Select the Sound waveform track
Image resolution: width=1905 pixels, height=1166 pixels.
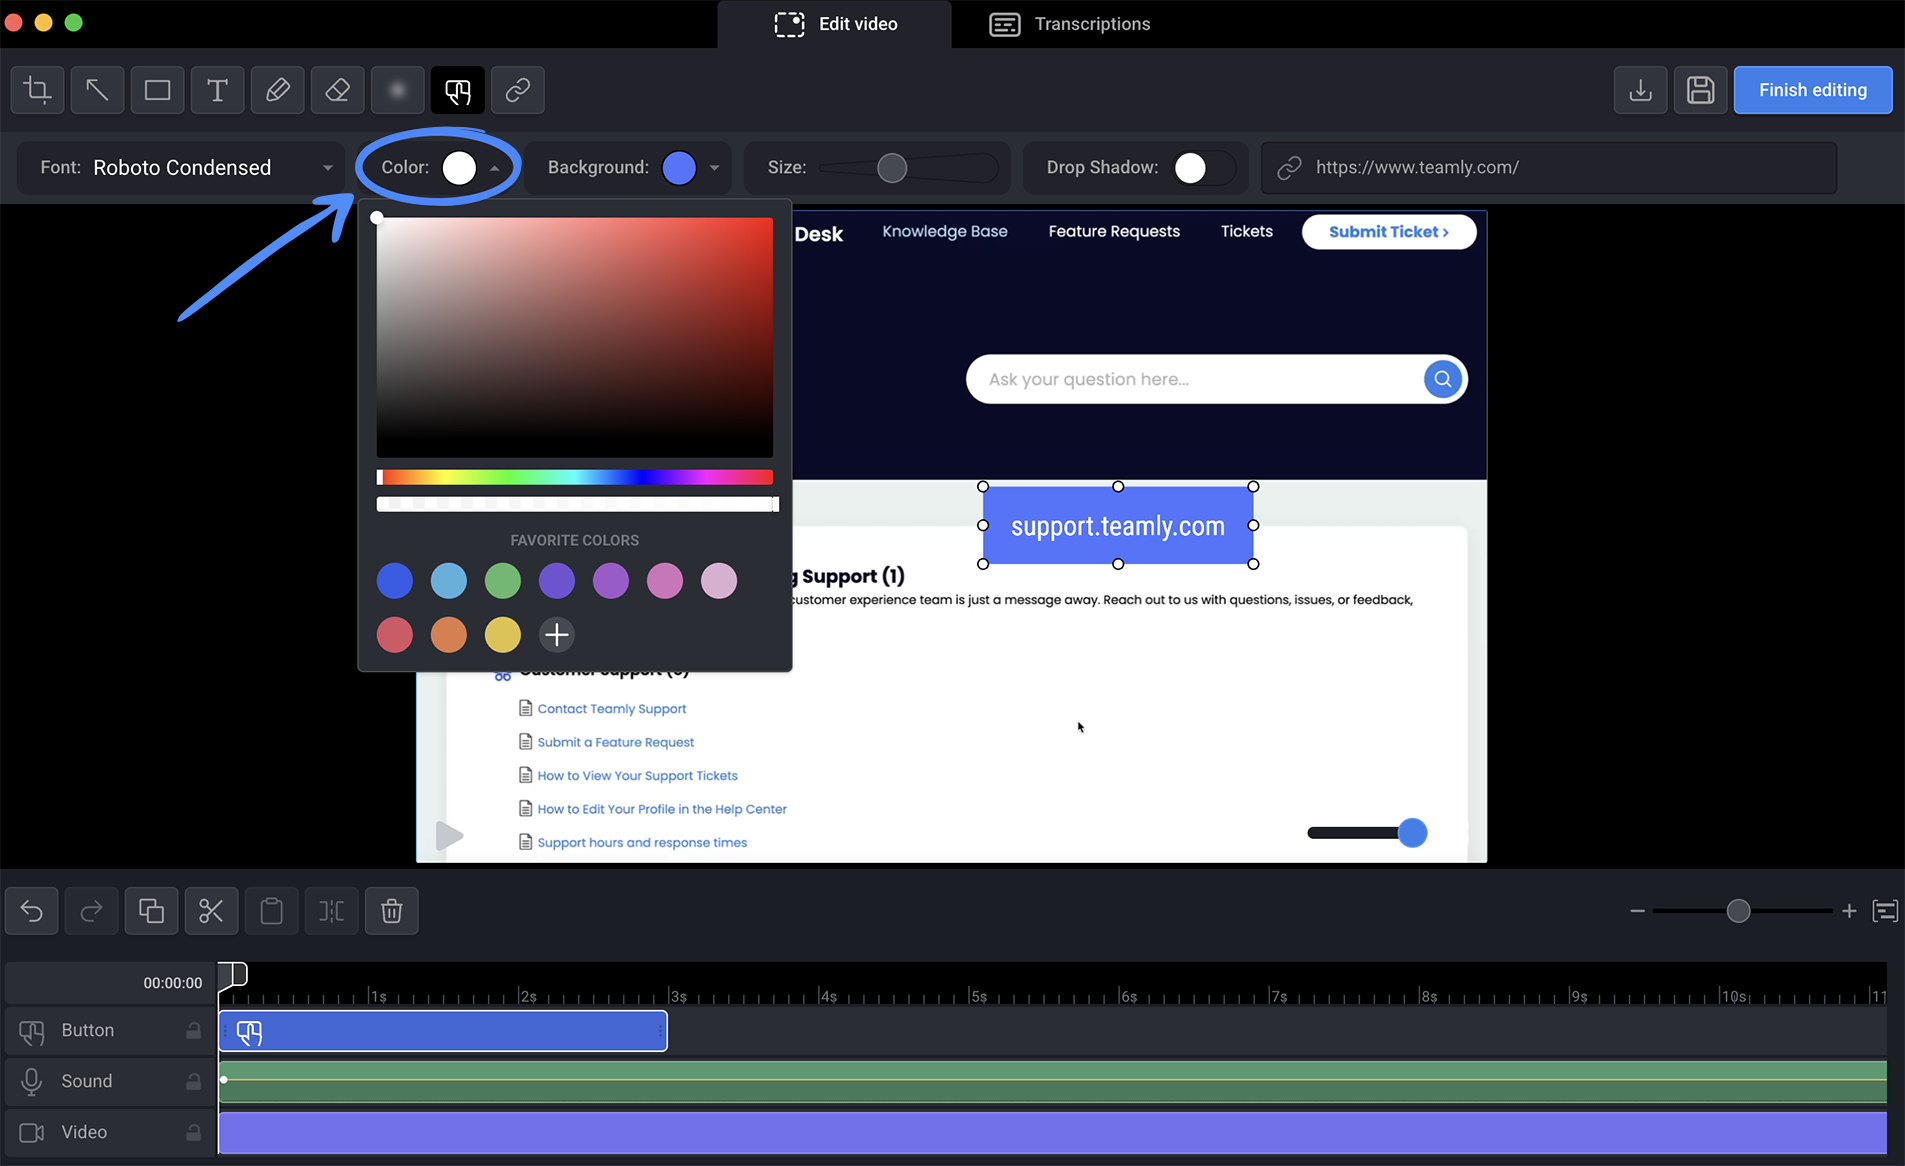(1052, 1082)
